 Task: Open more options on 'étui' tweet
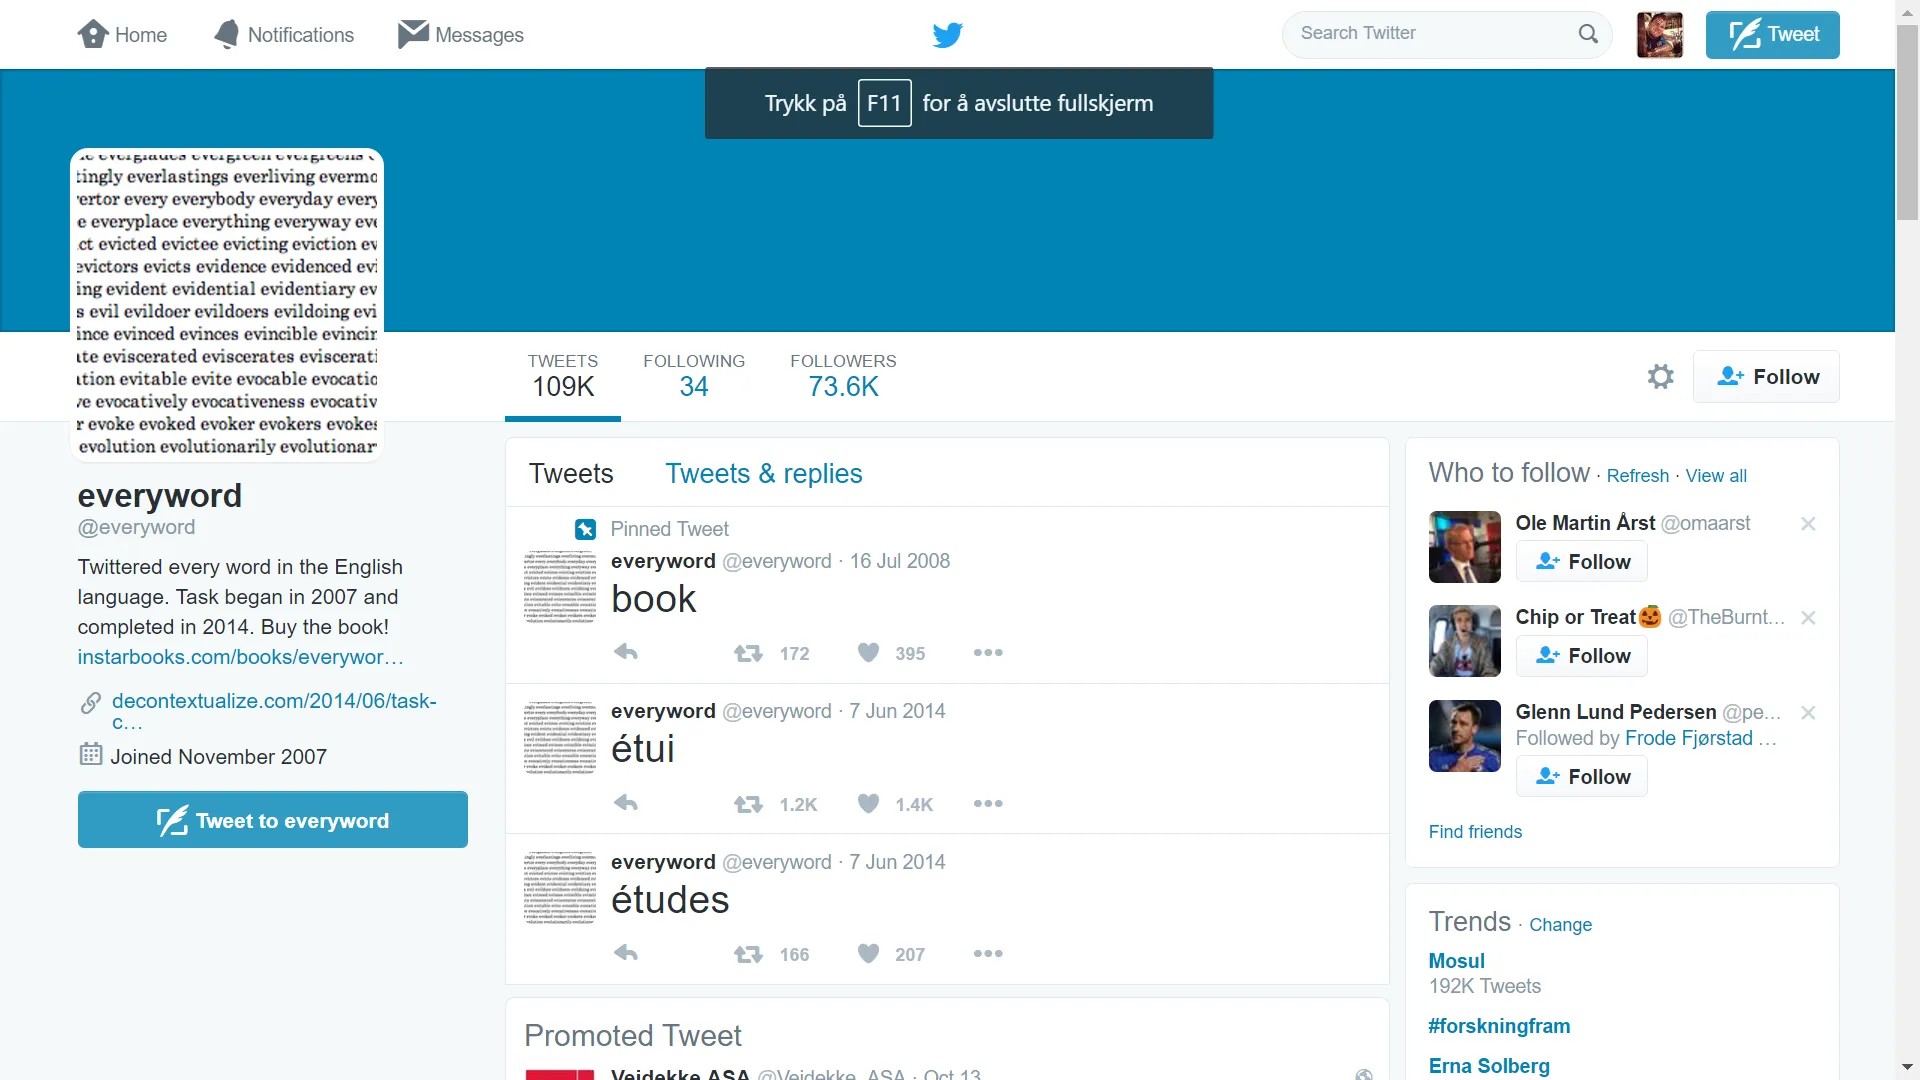coord(987,804)
